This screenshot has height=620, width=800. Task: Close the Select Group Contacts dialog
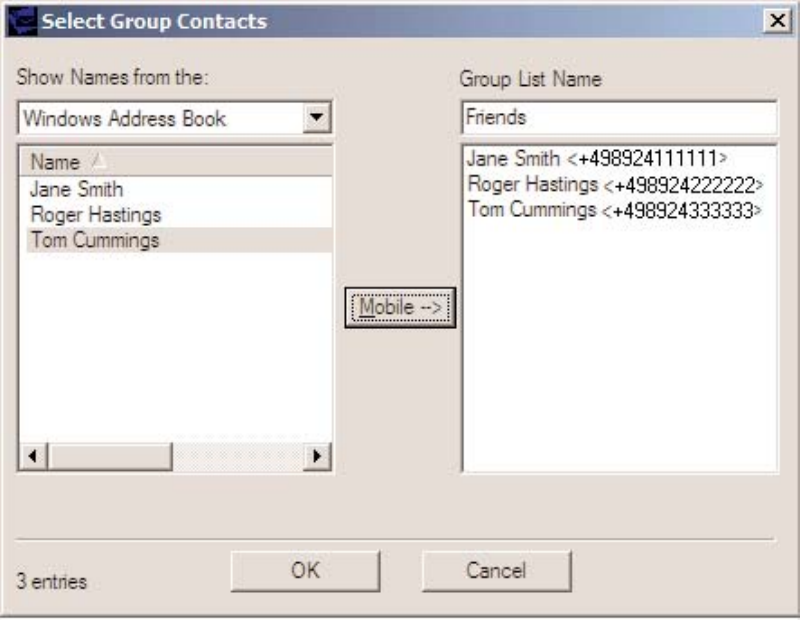[777, 21]
